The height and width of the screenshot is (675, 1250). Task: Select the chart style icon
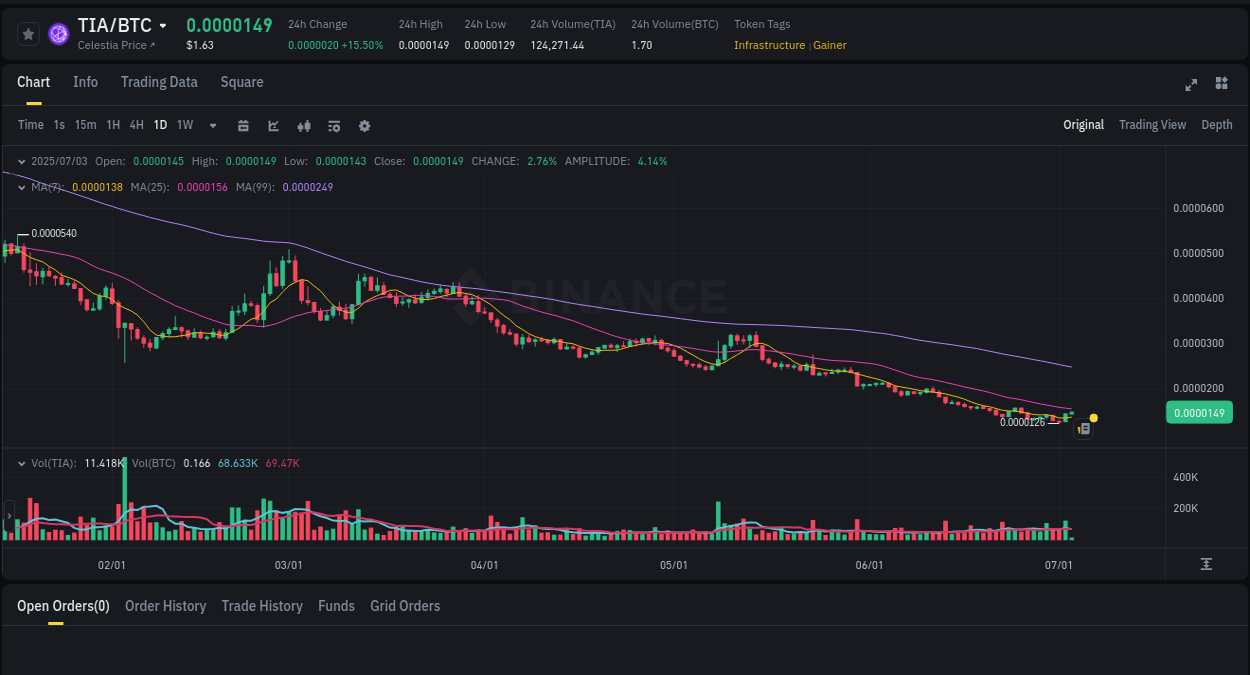click(x=304, y=125)
